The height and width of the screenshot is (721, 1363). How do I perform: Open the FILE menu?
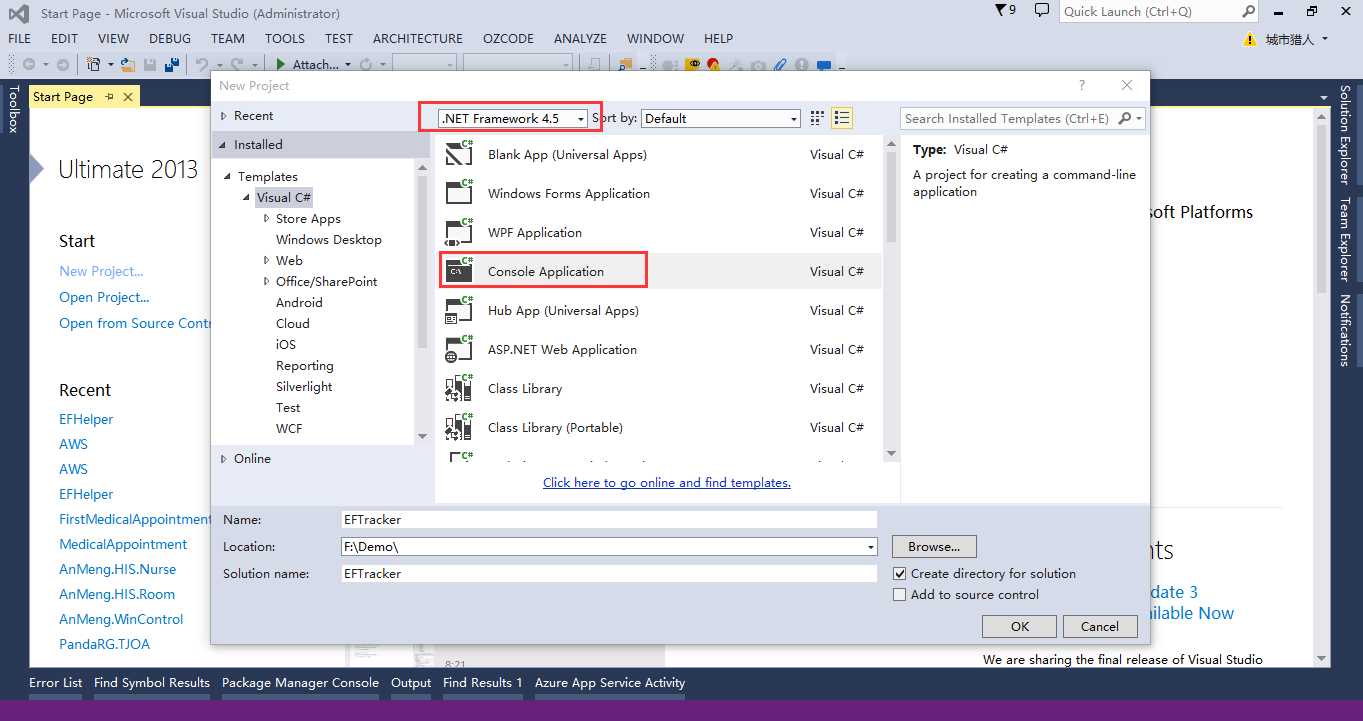[19, 38]
